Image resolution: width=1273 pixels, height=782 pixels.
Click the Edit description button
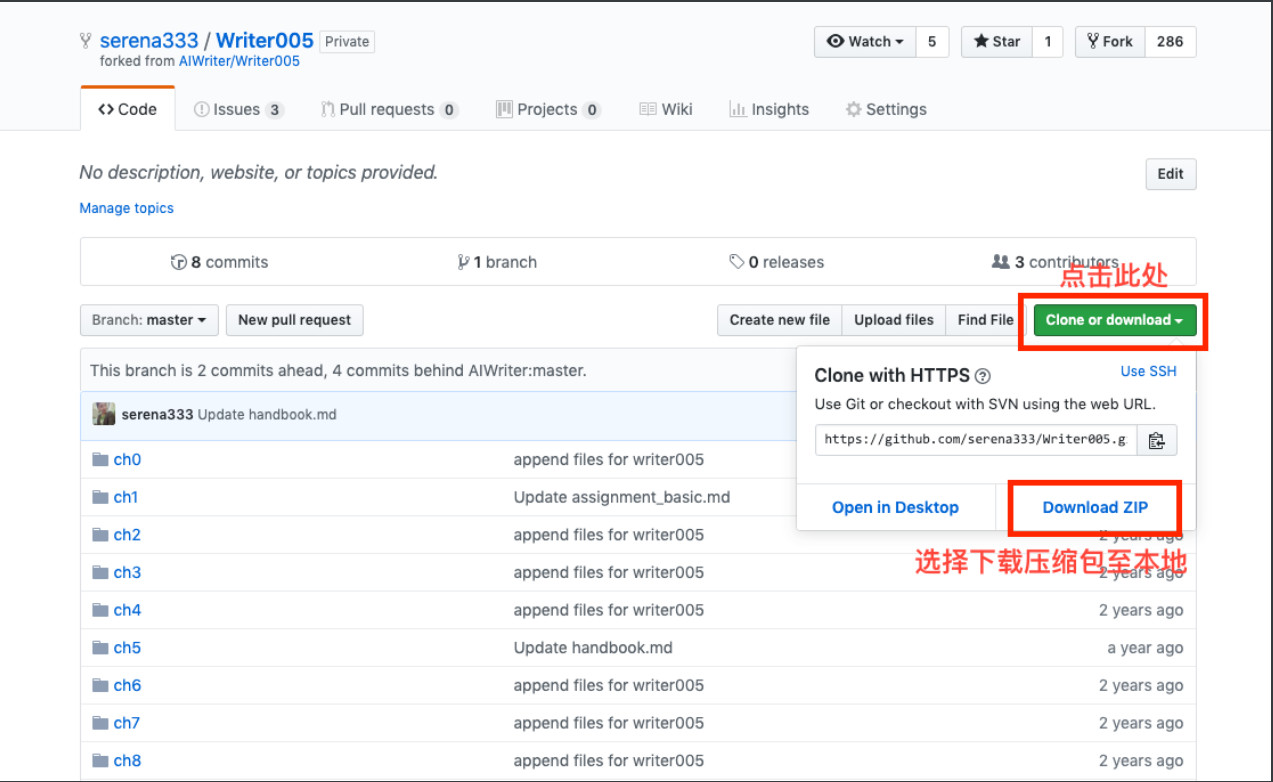click(x=1171, y=173)
